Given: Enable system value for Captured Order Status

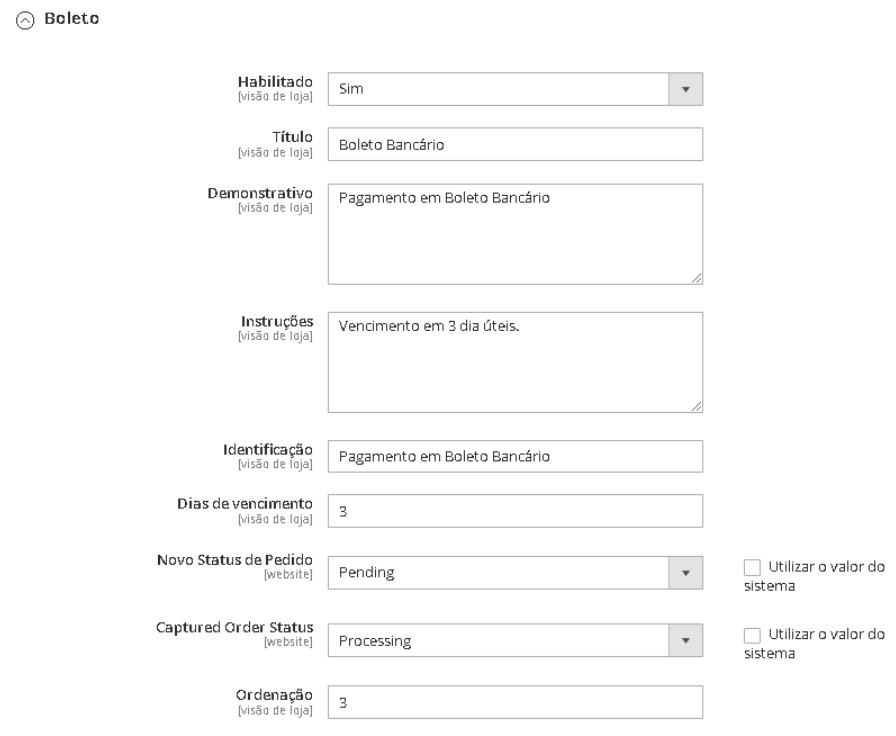Looking at the screenshot, I should [x=753, y=634].
